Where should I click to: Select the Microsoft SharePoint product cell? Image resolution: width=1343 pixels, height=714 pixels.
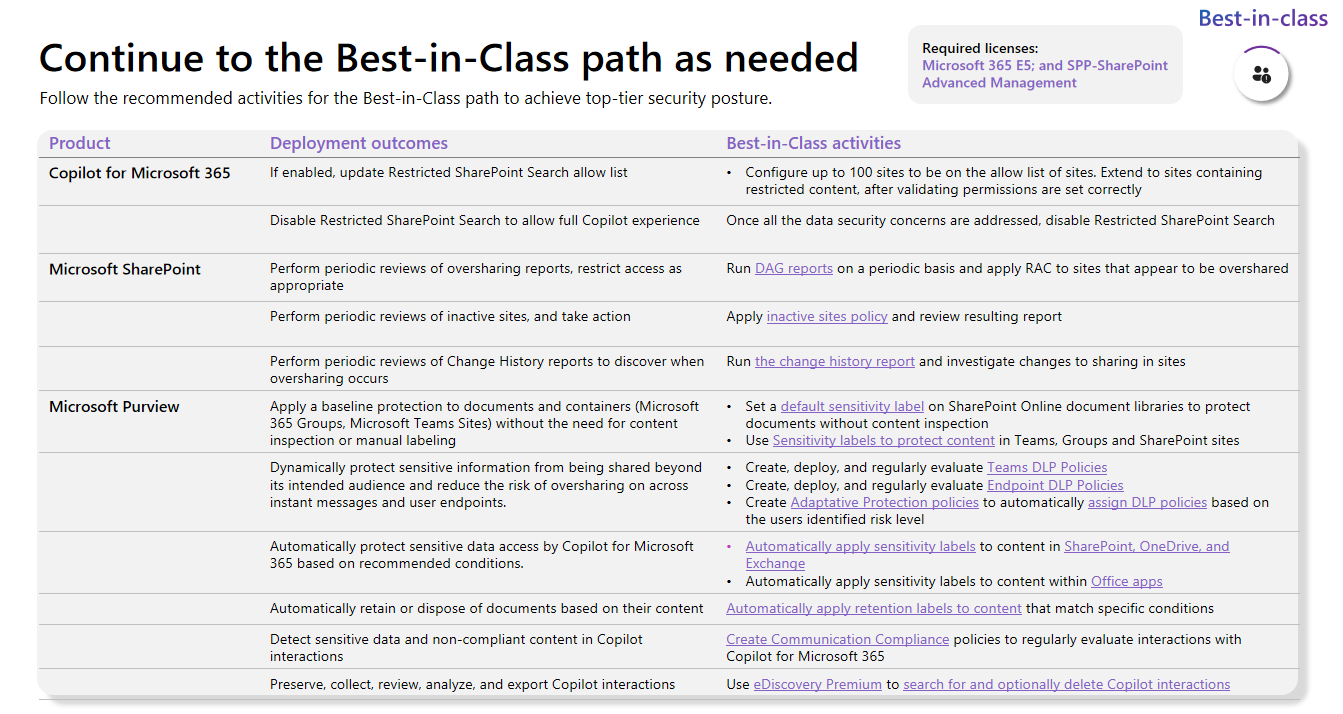tap(125, 268)
